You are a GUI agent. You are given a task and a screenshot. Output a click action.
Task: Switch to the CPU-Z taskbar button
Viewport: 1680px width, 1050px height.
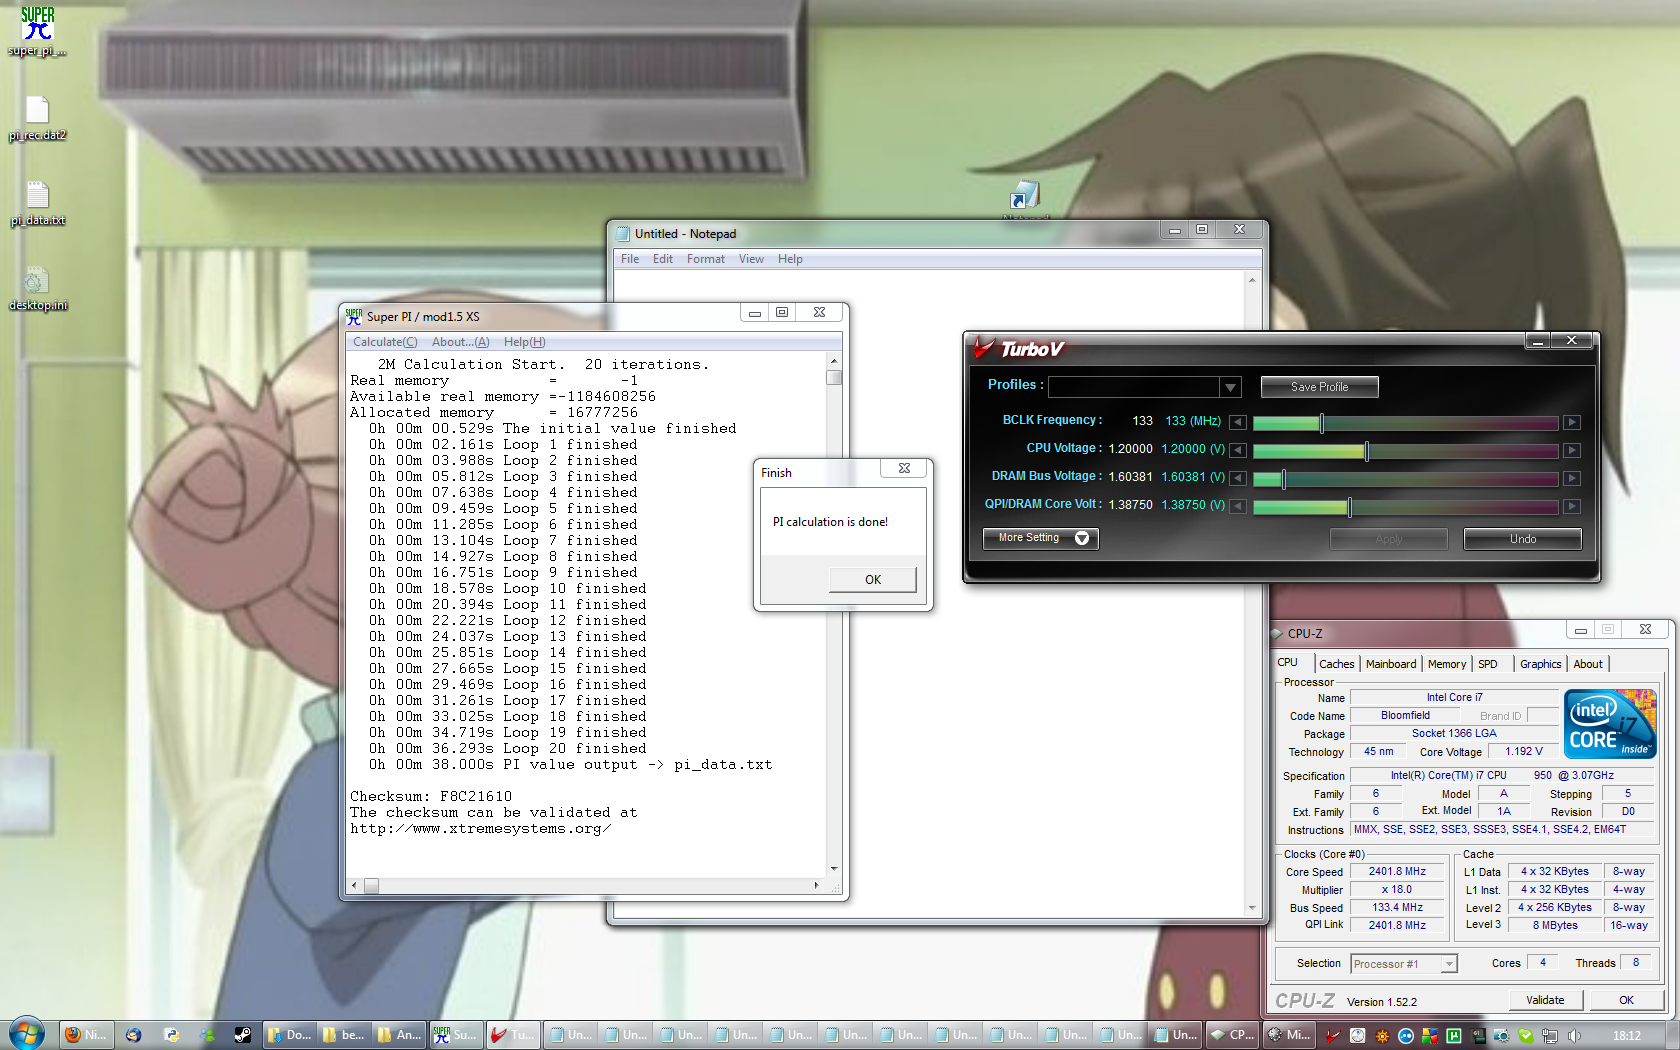[1232, 1035]
